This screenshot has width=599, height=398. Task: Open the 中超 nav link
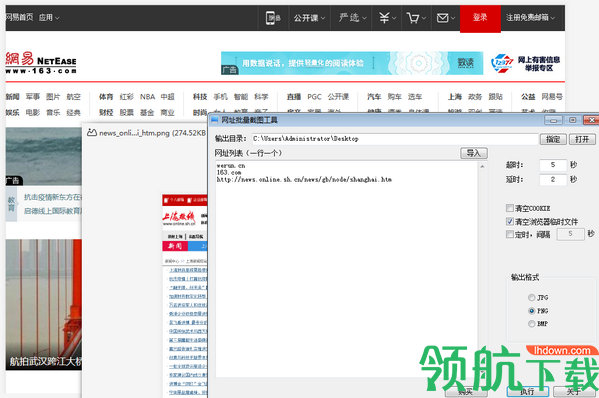point(168,97)
